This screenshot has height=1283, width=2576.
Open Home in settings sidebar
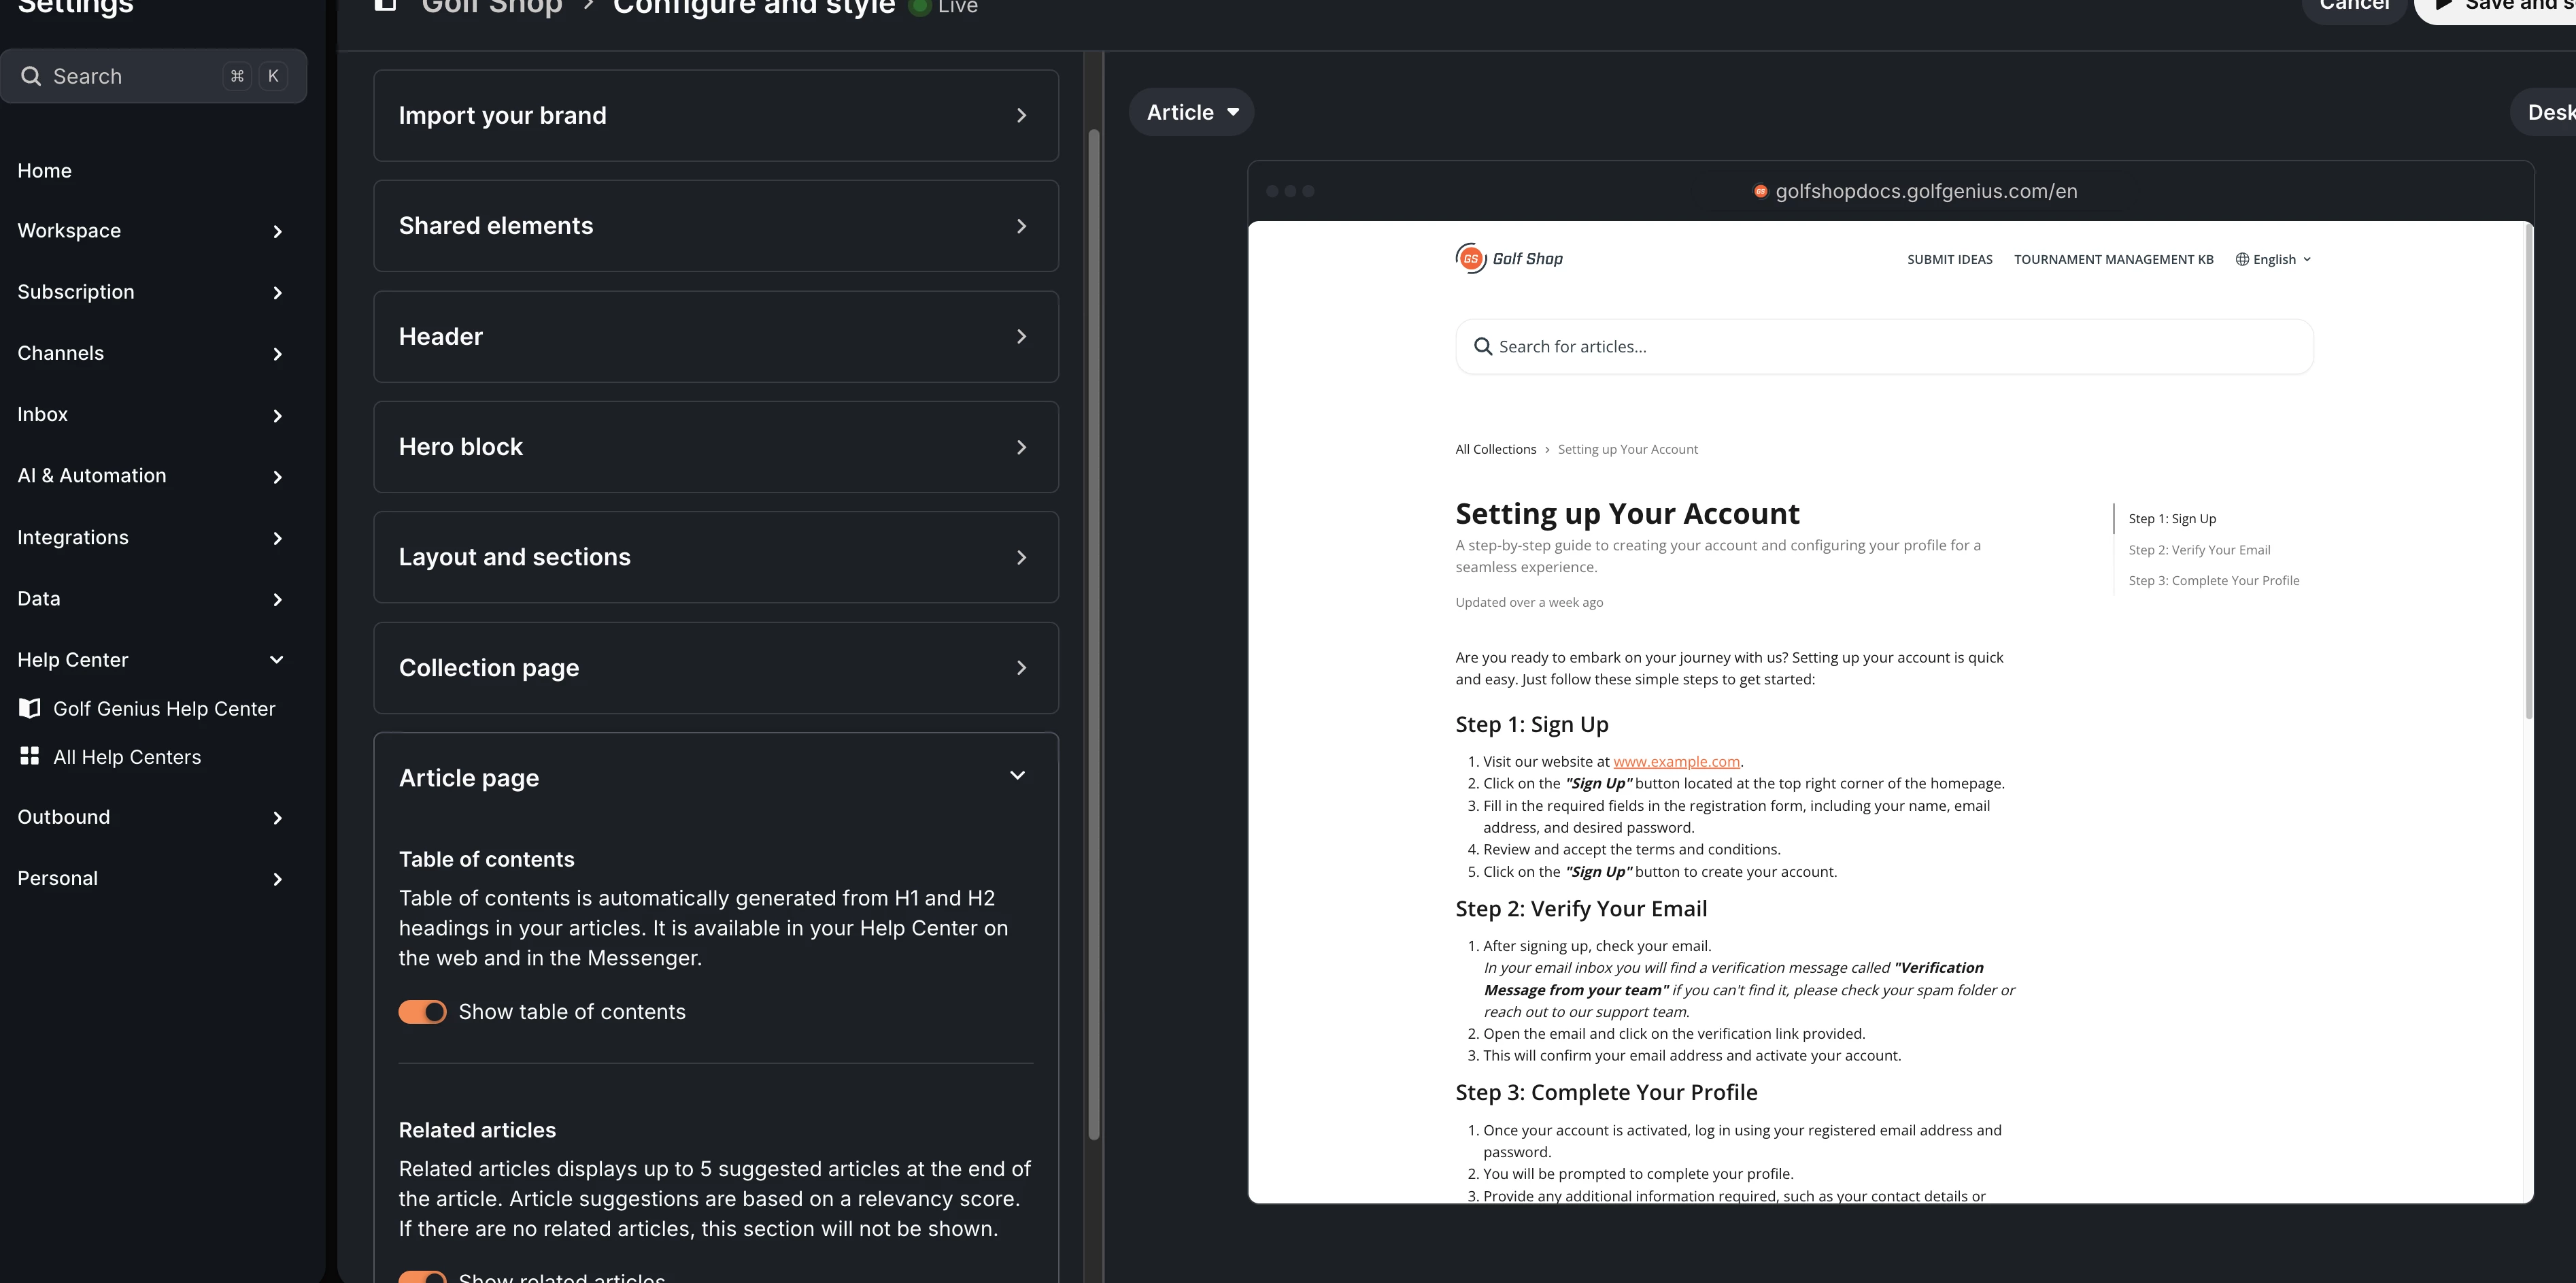pyautogui.click(x=44, y=171)
